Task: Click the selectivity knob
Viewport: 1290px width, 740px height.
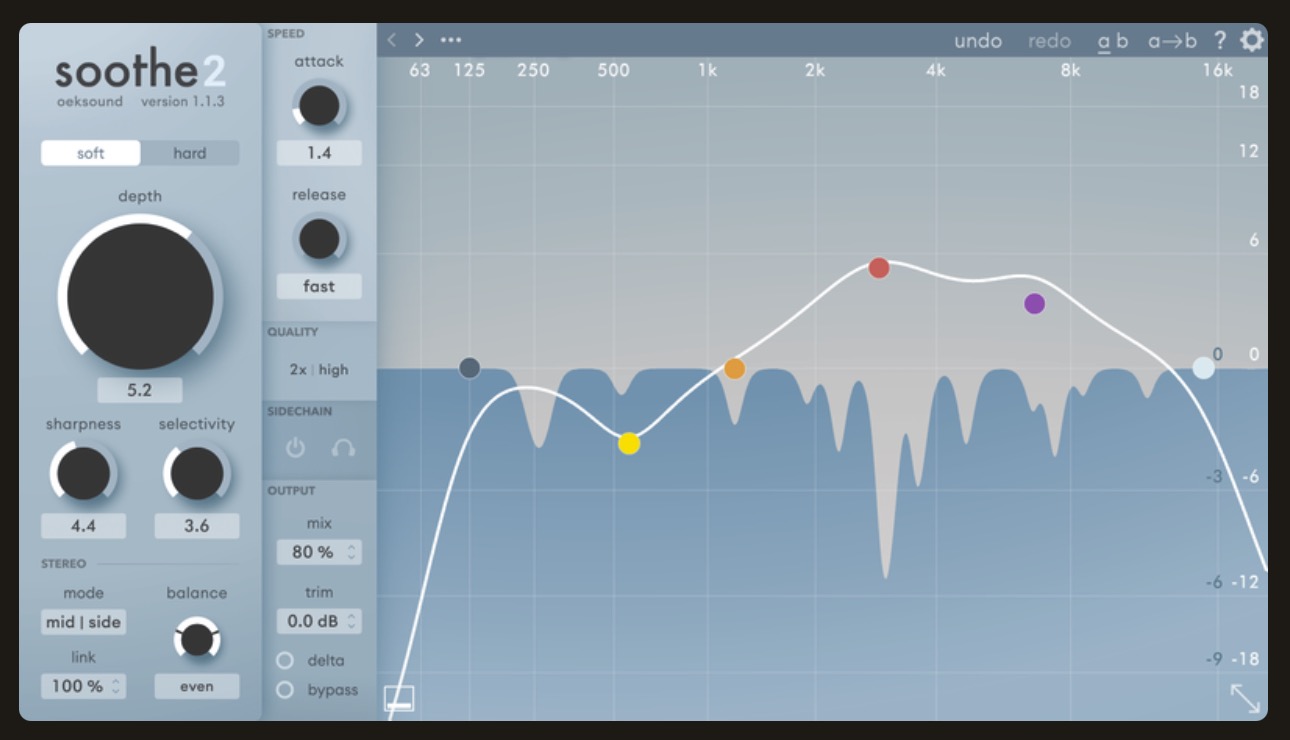Action: (197, 473)
